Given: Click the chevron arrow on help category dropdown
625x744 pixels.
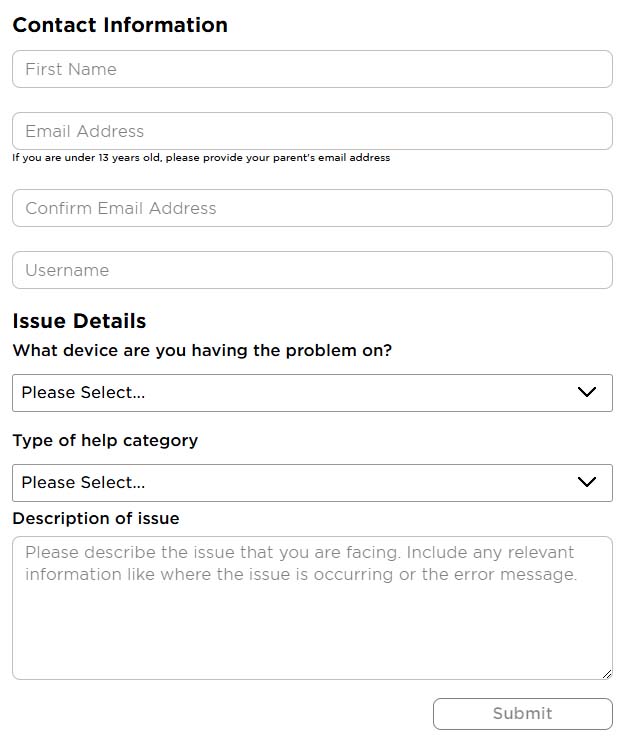Looking at the screenshot, I should click(x=587, y=482).
